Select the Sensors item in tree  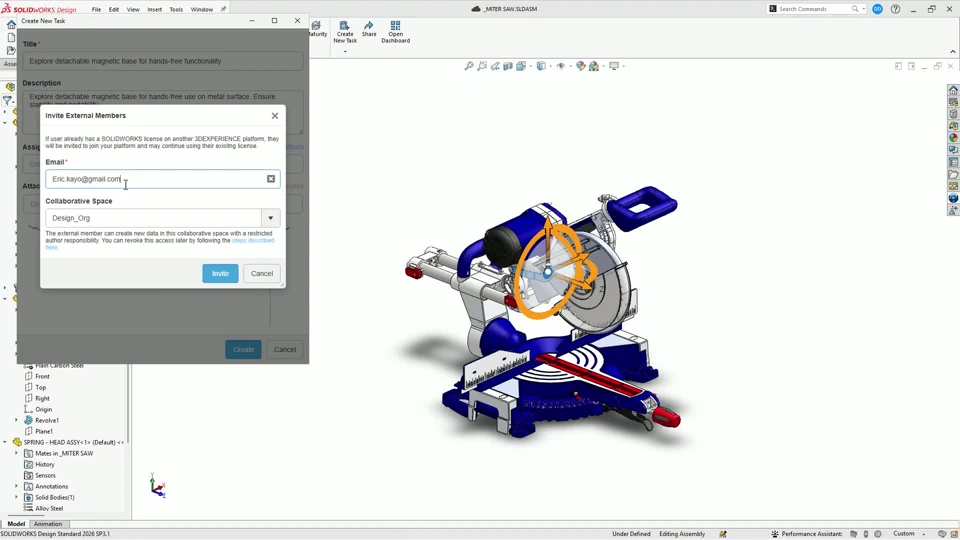[x=45, y=476]
